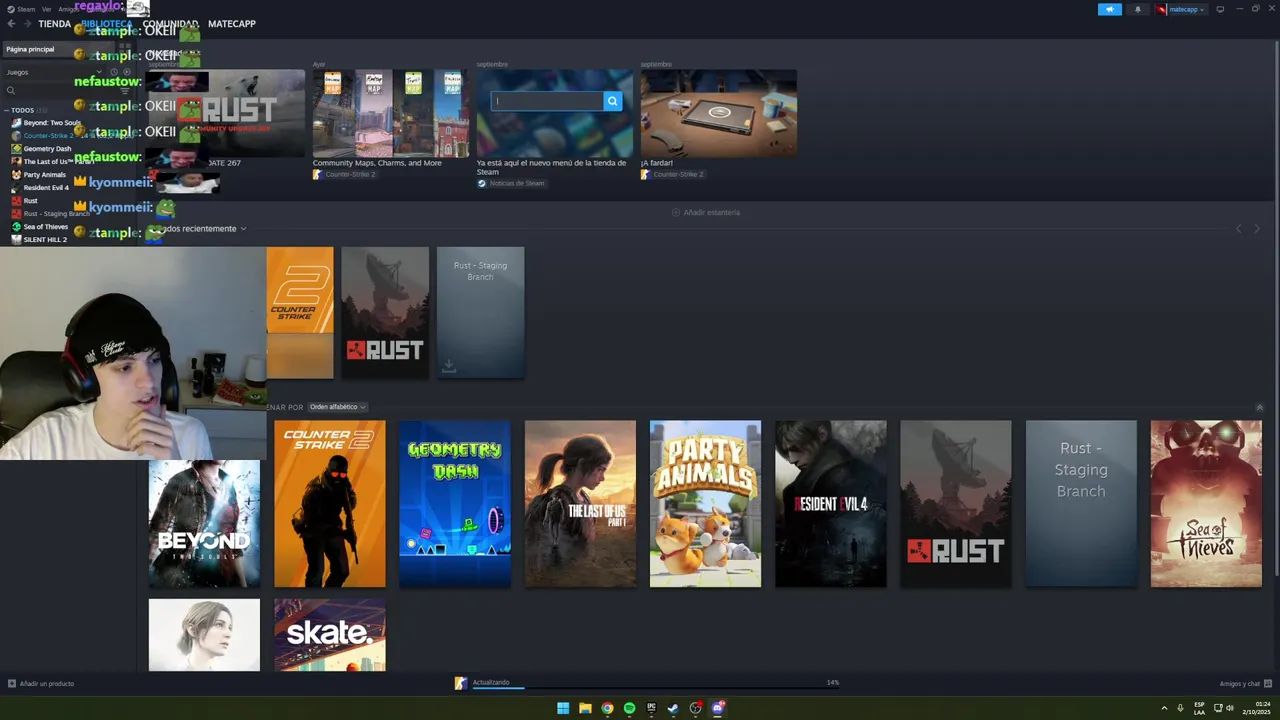Click Añadir un producto
1280x720 pixels.
click(41, 683)
